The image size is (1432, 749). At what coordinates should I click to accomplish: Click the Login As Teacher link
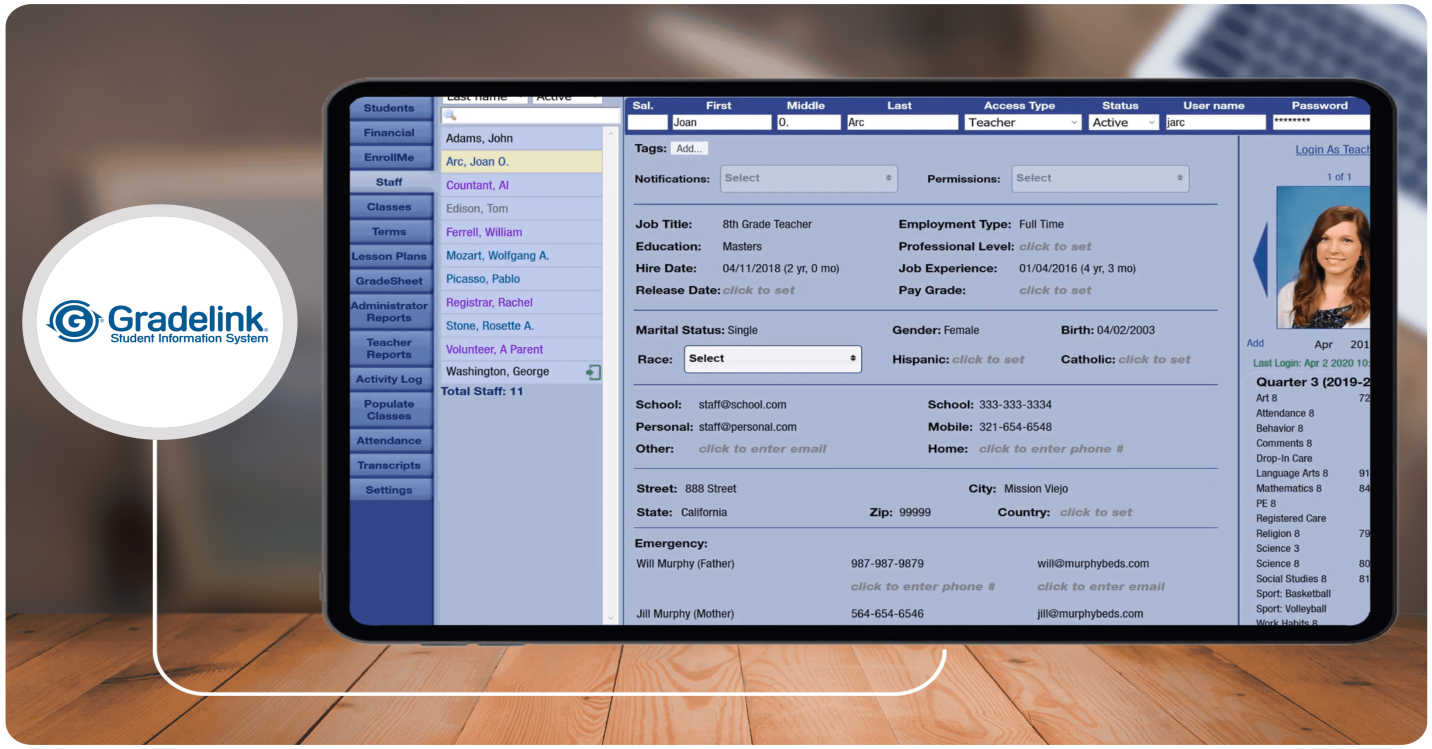[x=1332, y=150]
